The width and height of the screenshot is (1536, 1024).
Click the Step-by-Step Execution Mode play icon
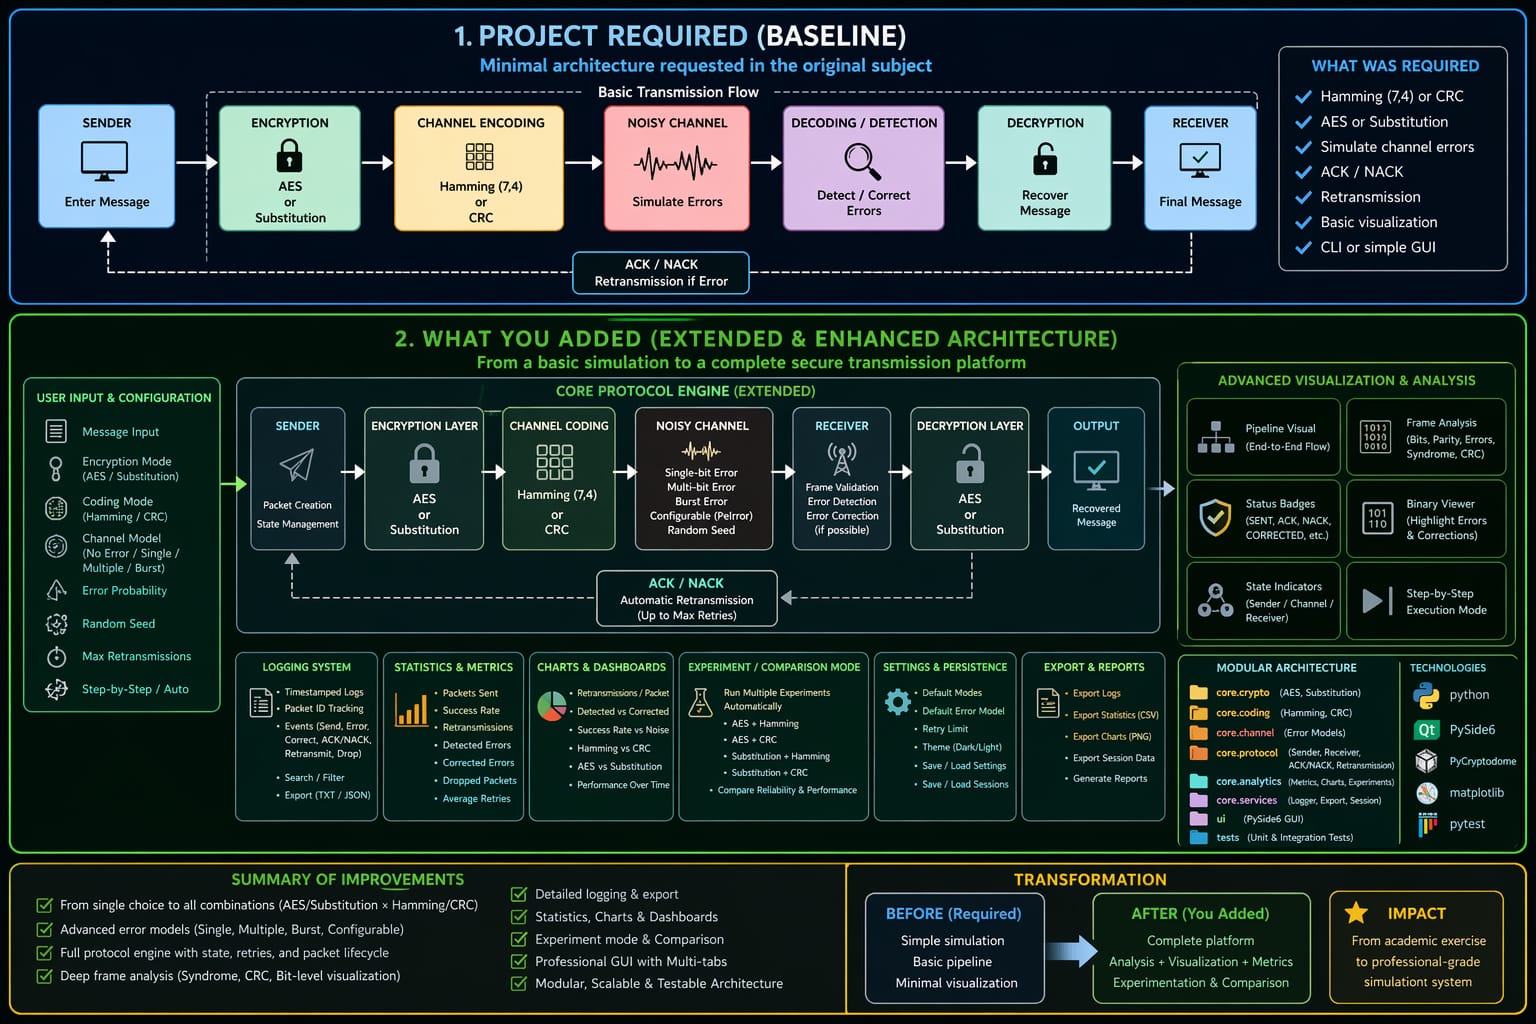coord(1377,601)
